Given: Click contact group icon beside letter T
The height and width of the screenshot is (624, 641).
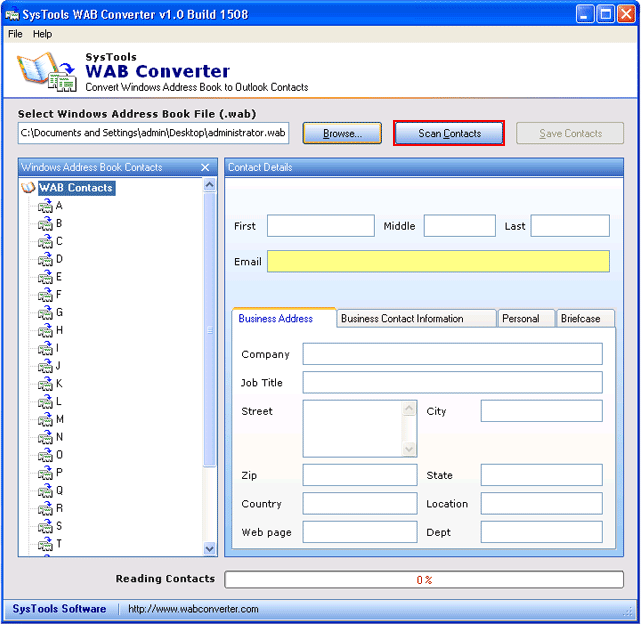Looking at the screenshot, I should pyautogui.click(x=45, y=544).
